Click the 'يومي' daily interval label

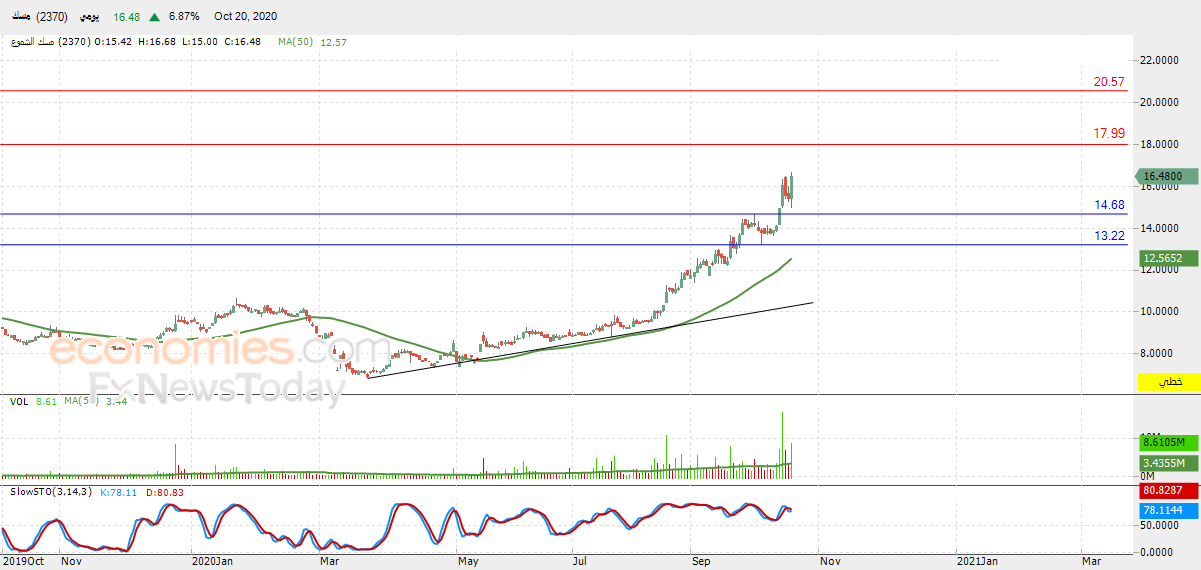point(88,17)
